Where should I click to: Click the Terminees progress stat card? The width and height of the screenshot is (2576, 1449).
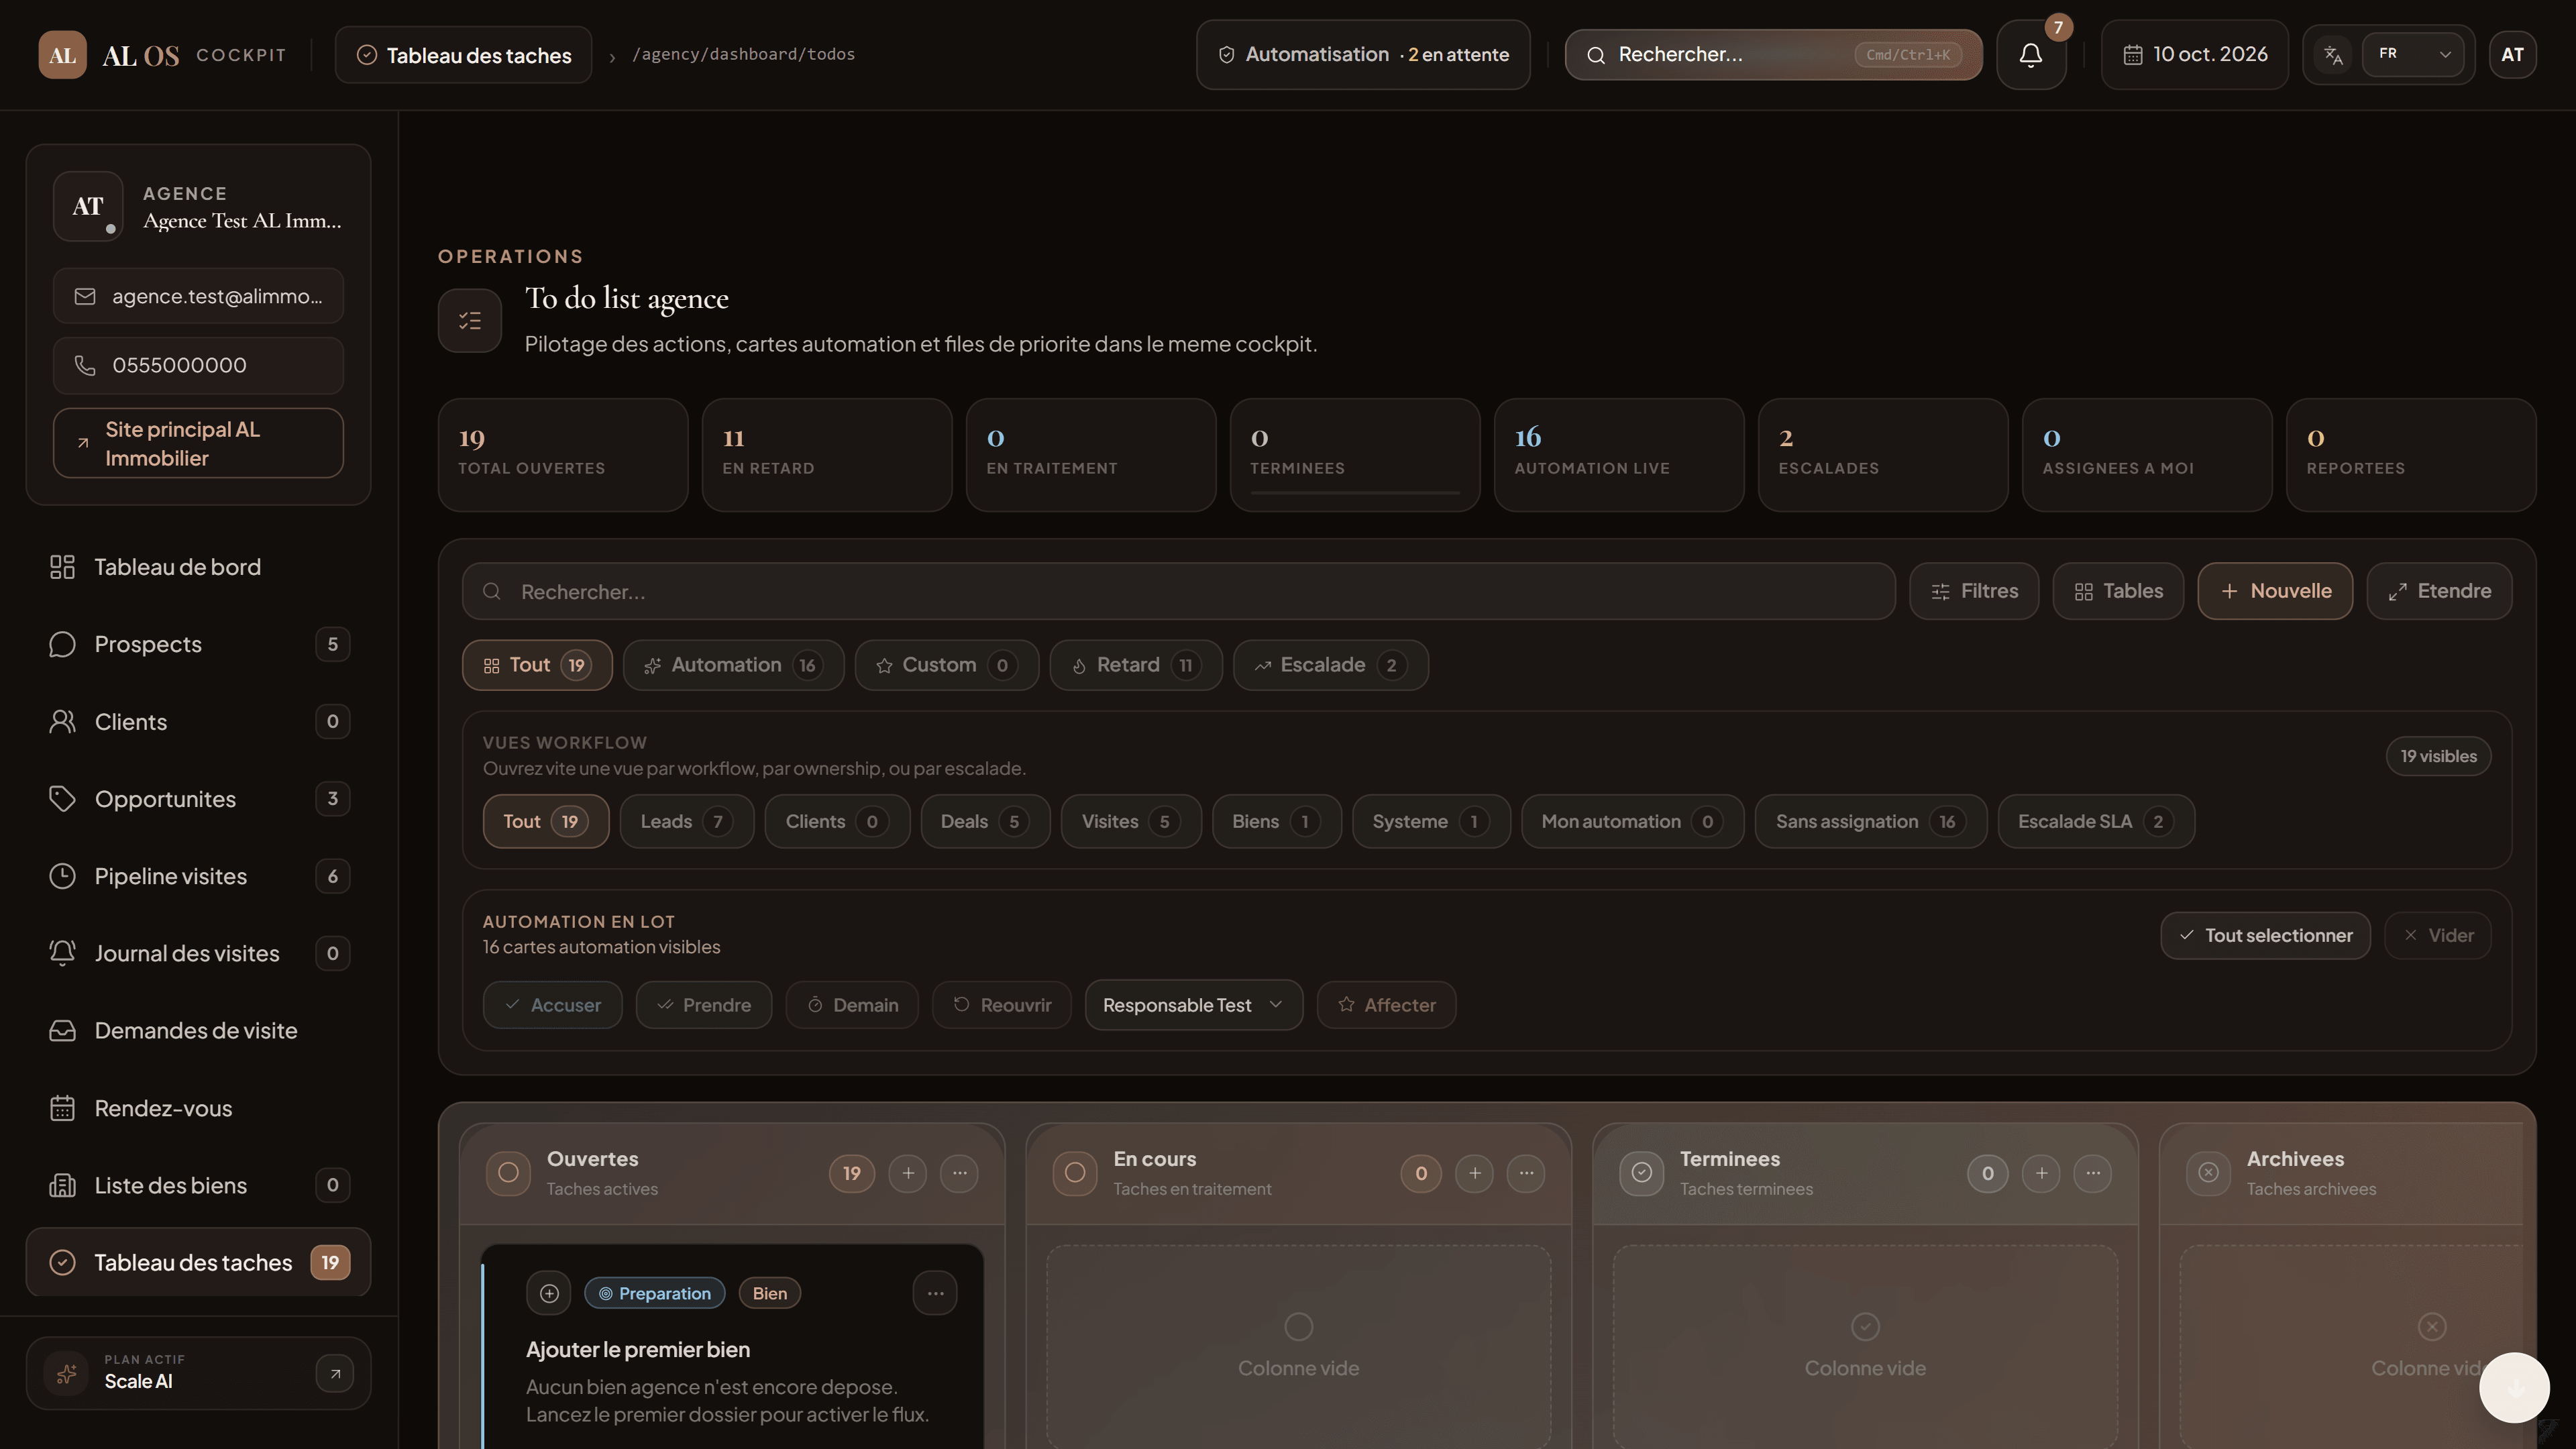[x=1355, y=455]
